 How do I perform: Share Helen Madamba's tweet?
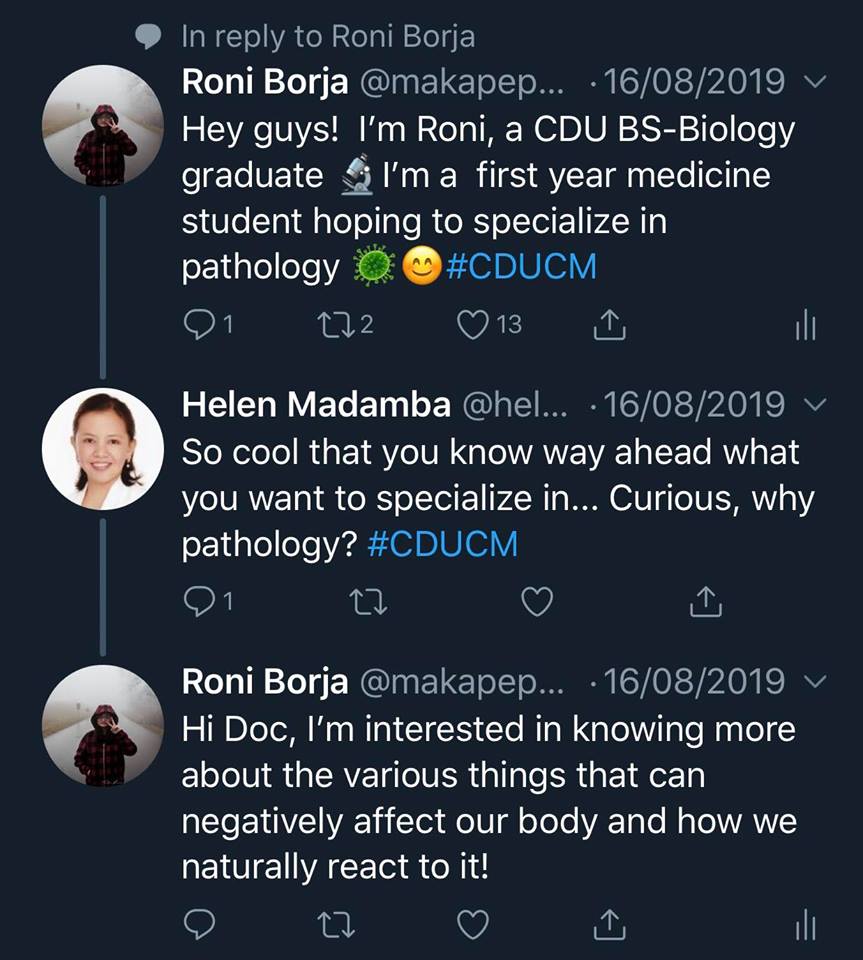[x=706, y=601]
